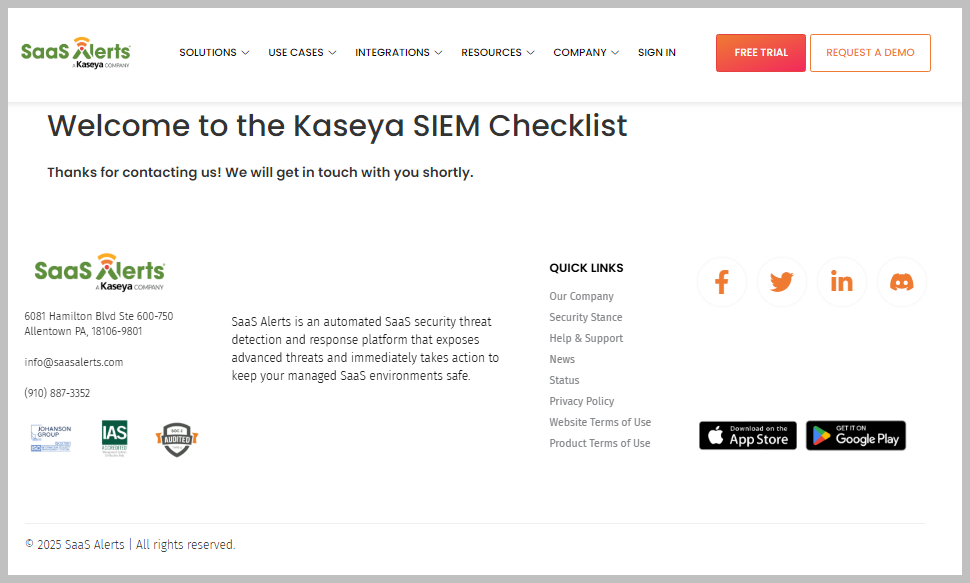Open the Resources navigation menu
Viewport: 970px width, 583px height.
point(497,53)
